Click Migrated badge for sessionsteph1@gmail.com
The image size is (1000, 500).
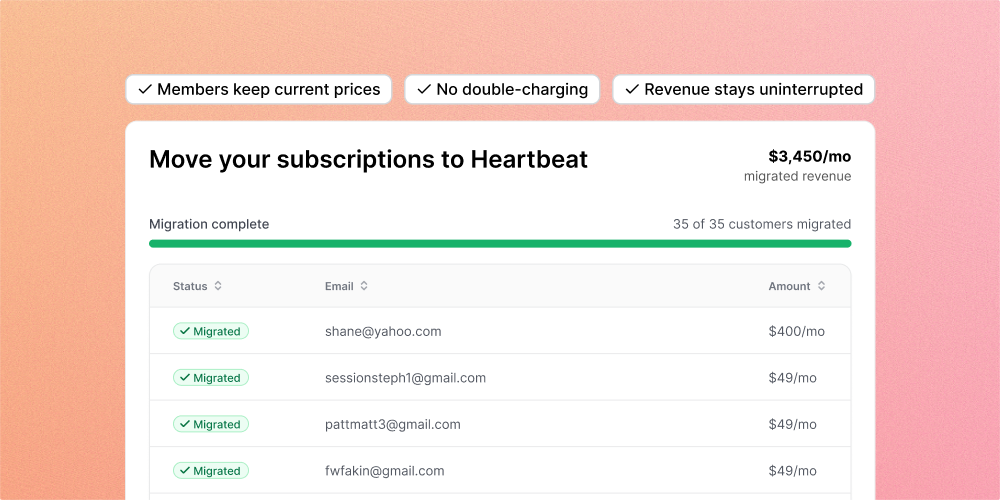(211, 378)
